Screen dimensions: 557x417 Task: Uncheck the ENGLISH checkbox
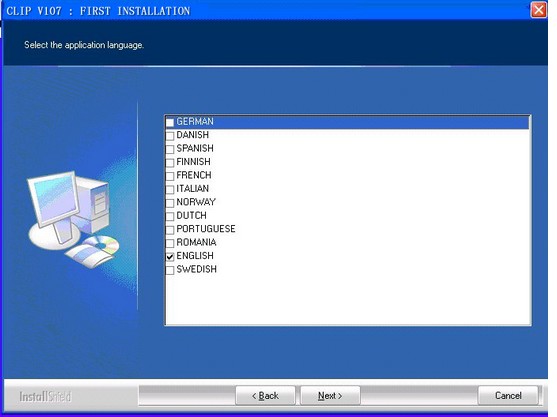click(x=170, y=257)
